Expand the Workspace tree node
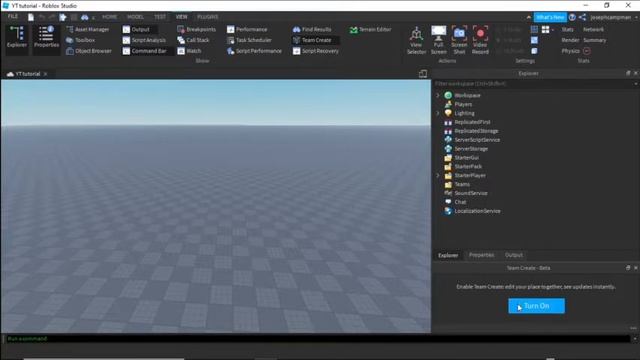 438,95
